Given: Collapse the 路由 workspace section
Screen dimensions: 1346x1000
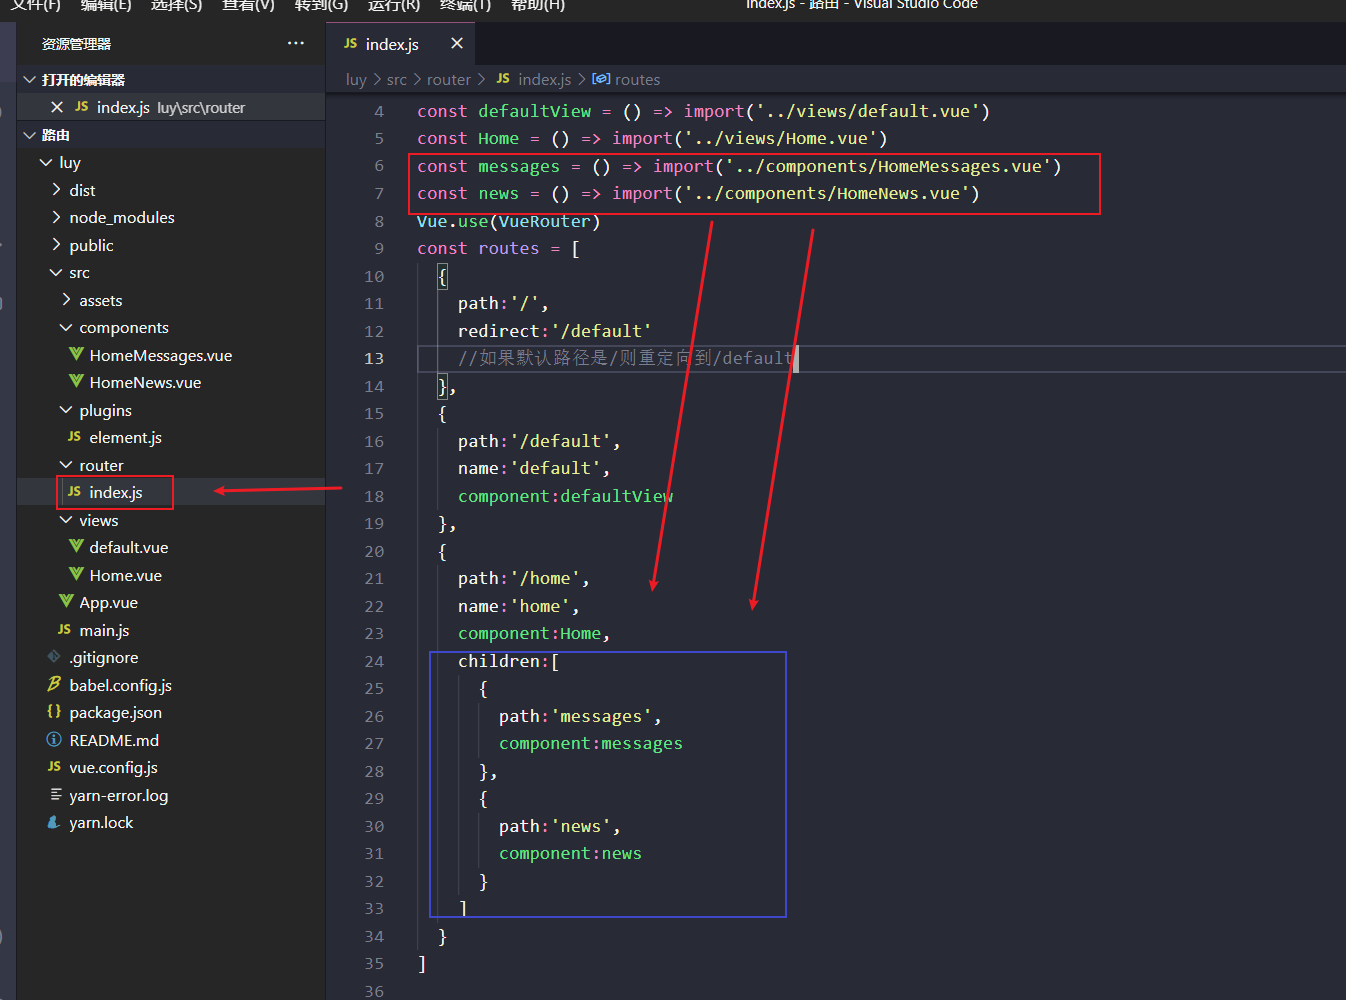Looking at the screenshot, I should (x=30, y=135).
